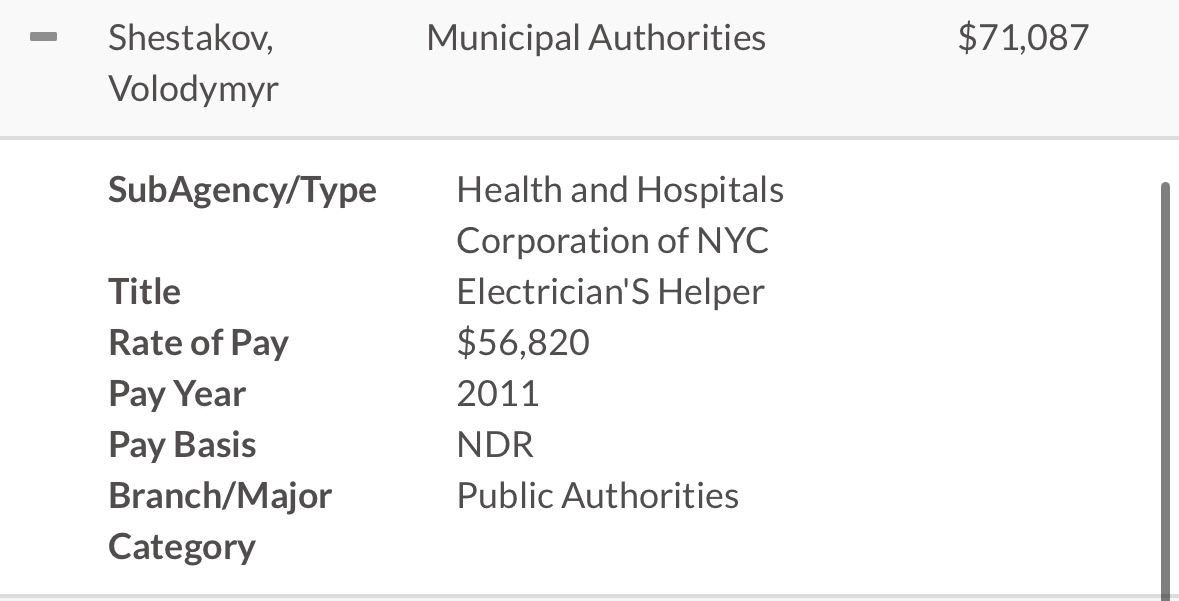Click the word Category under Branch/Major
The image size is (1179, 601).
pos(182,548)
